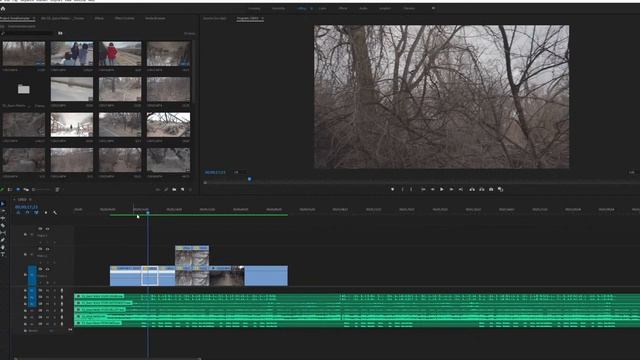Delete selected item with Project panel trash icon
640x360 pixels.
point(190,189)
